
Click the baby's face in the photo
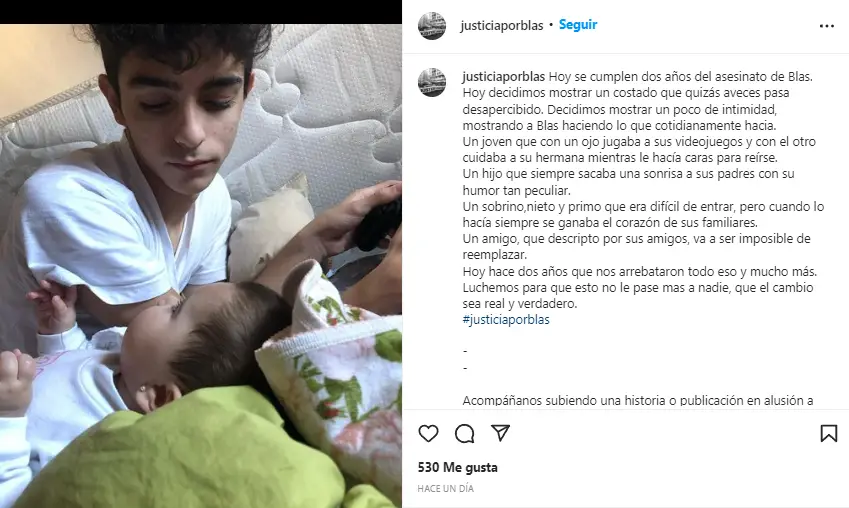(154, 349)
